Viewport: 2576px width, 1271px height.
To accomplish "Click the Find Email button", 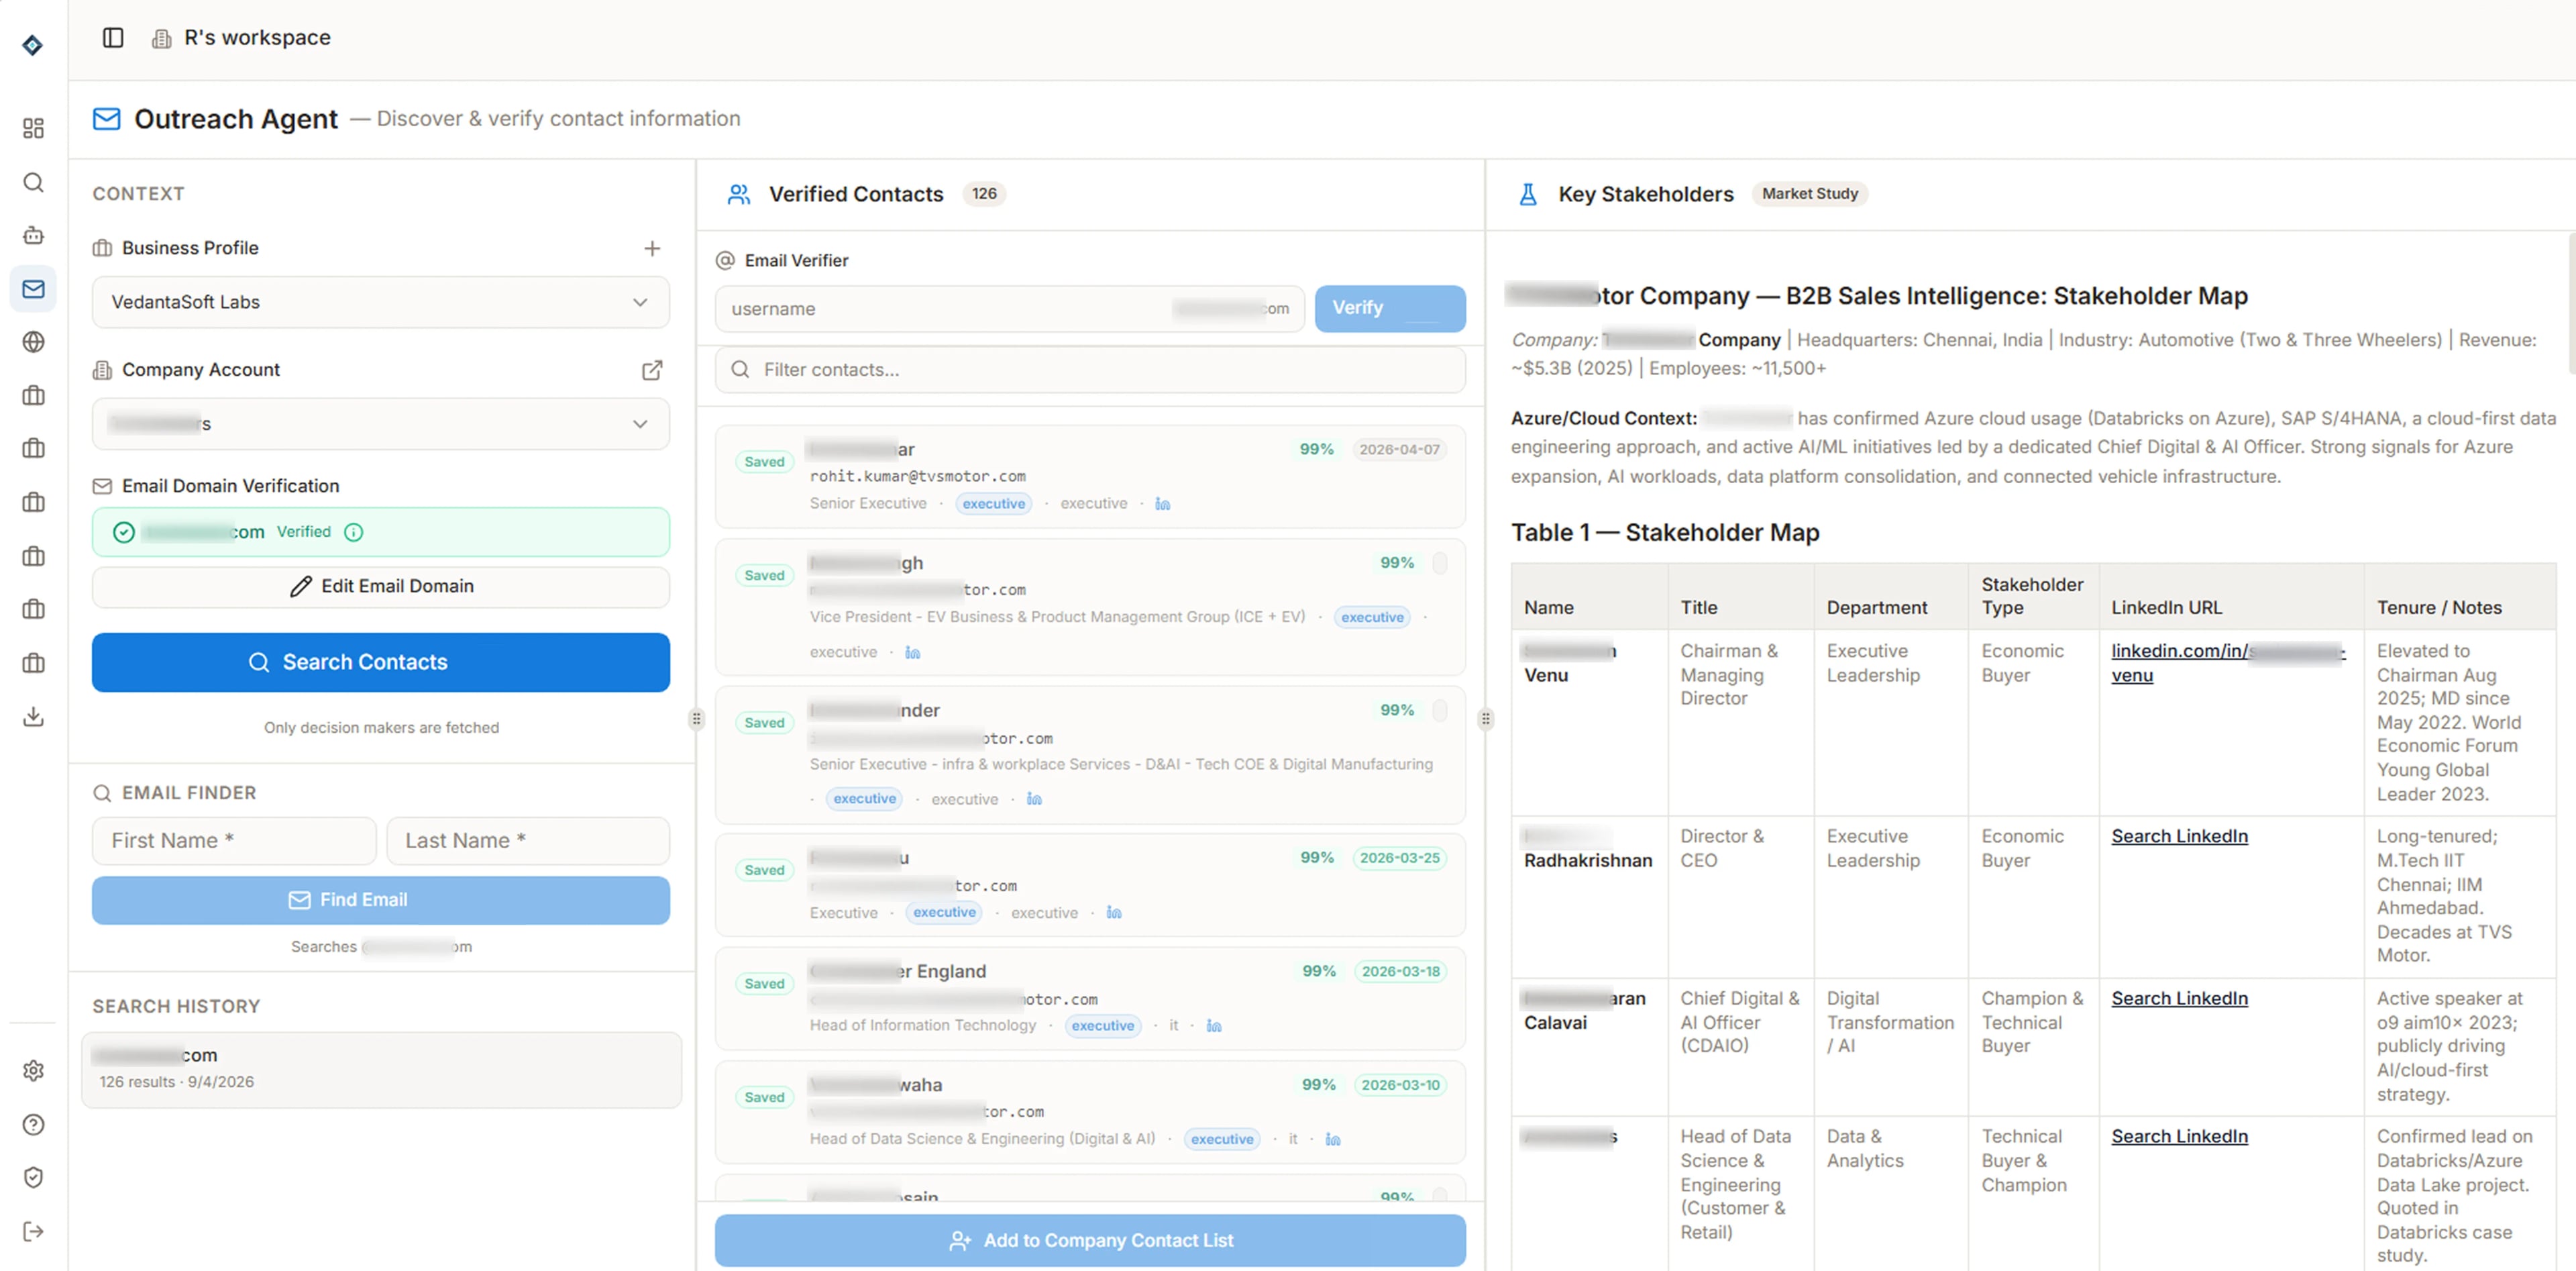I will (380, 900).
